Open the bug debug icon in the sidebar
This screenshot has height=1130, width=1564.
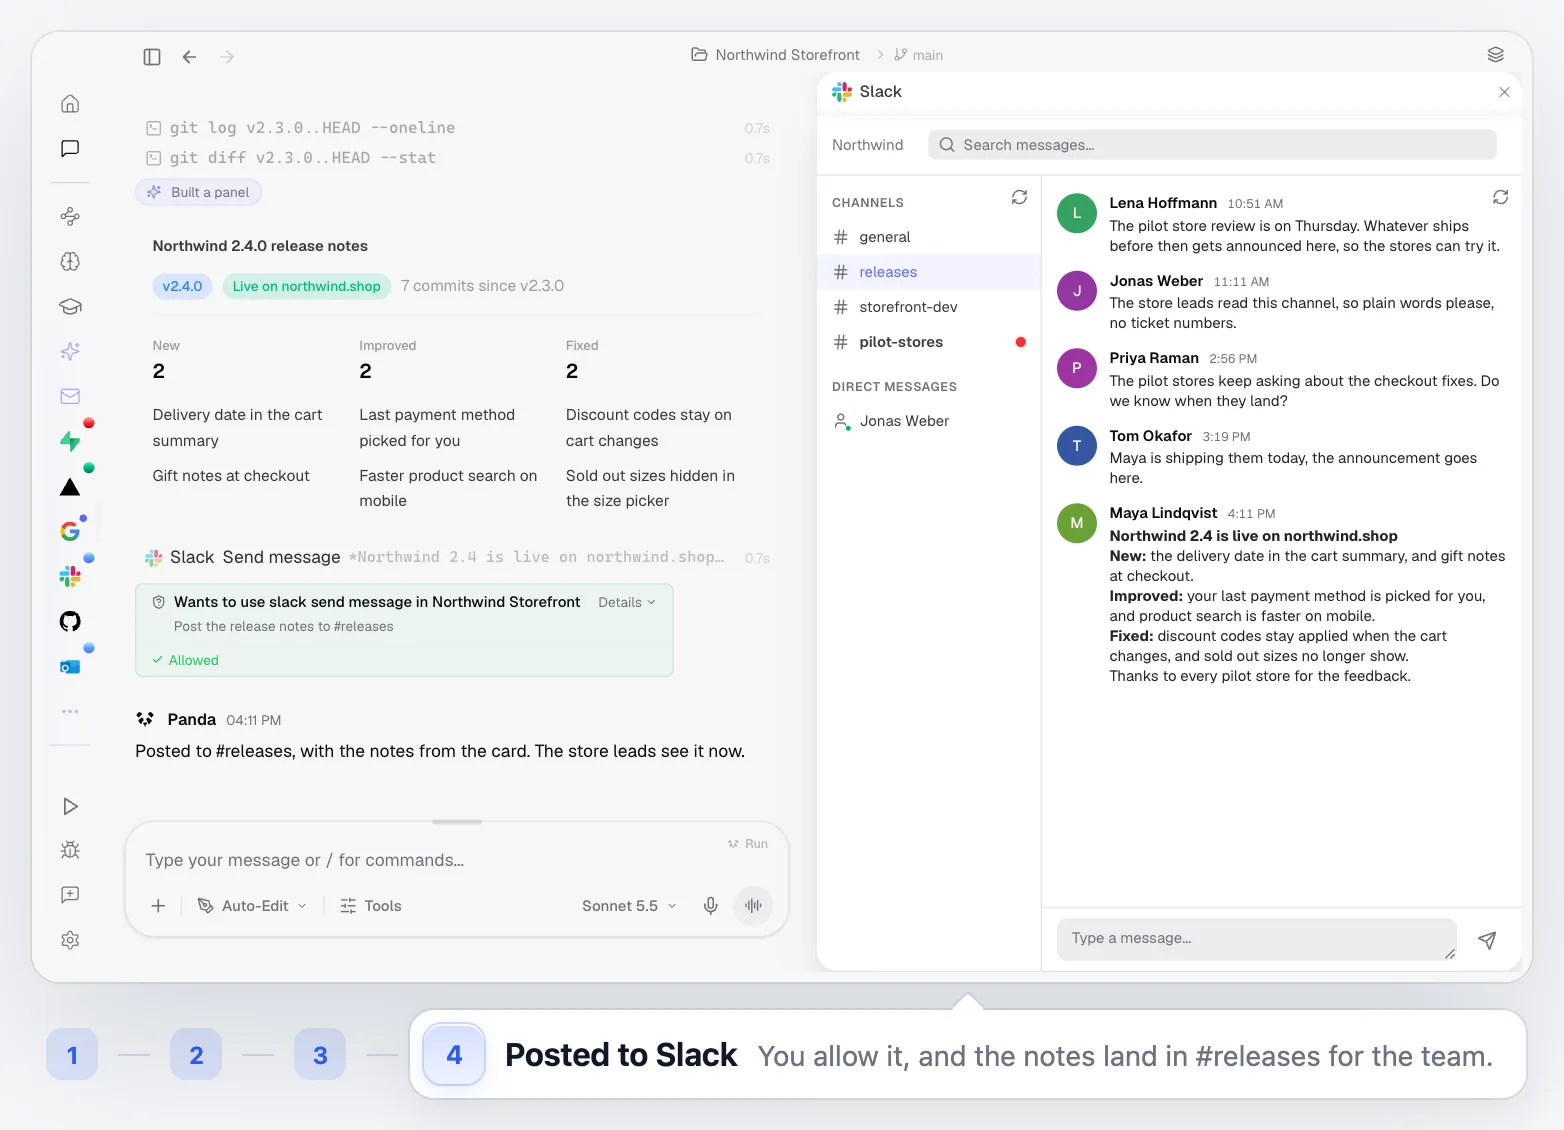tap(70, 850)
